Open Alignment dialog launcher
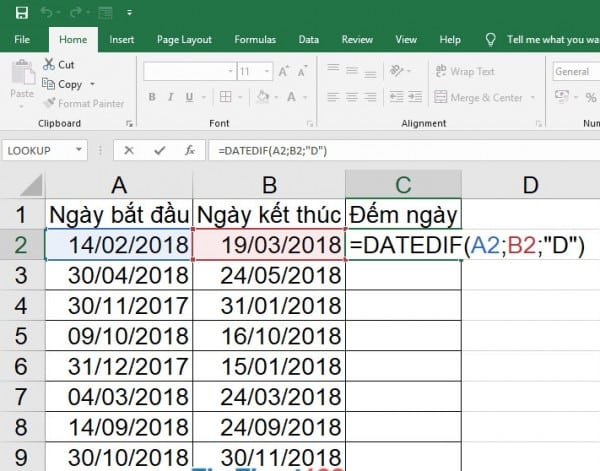This screenshot has width=600, height=471. (x=539, y=124)
